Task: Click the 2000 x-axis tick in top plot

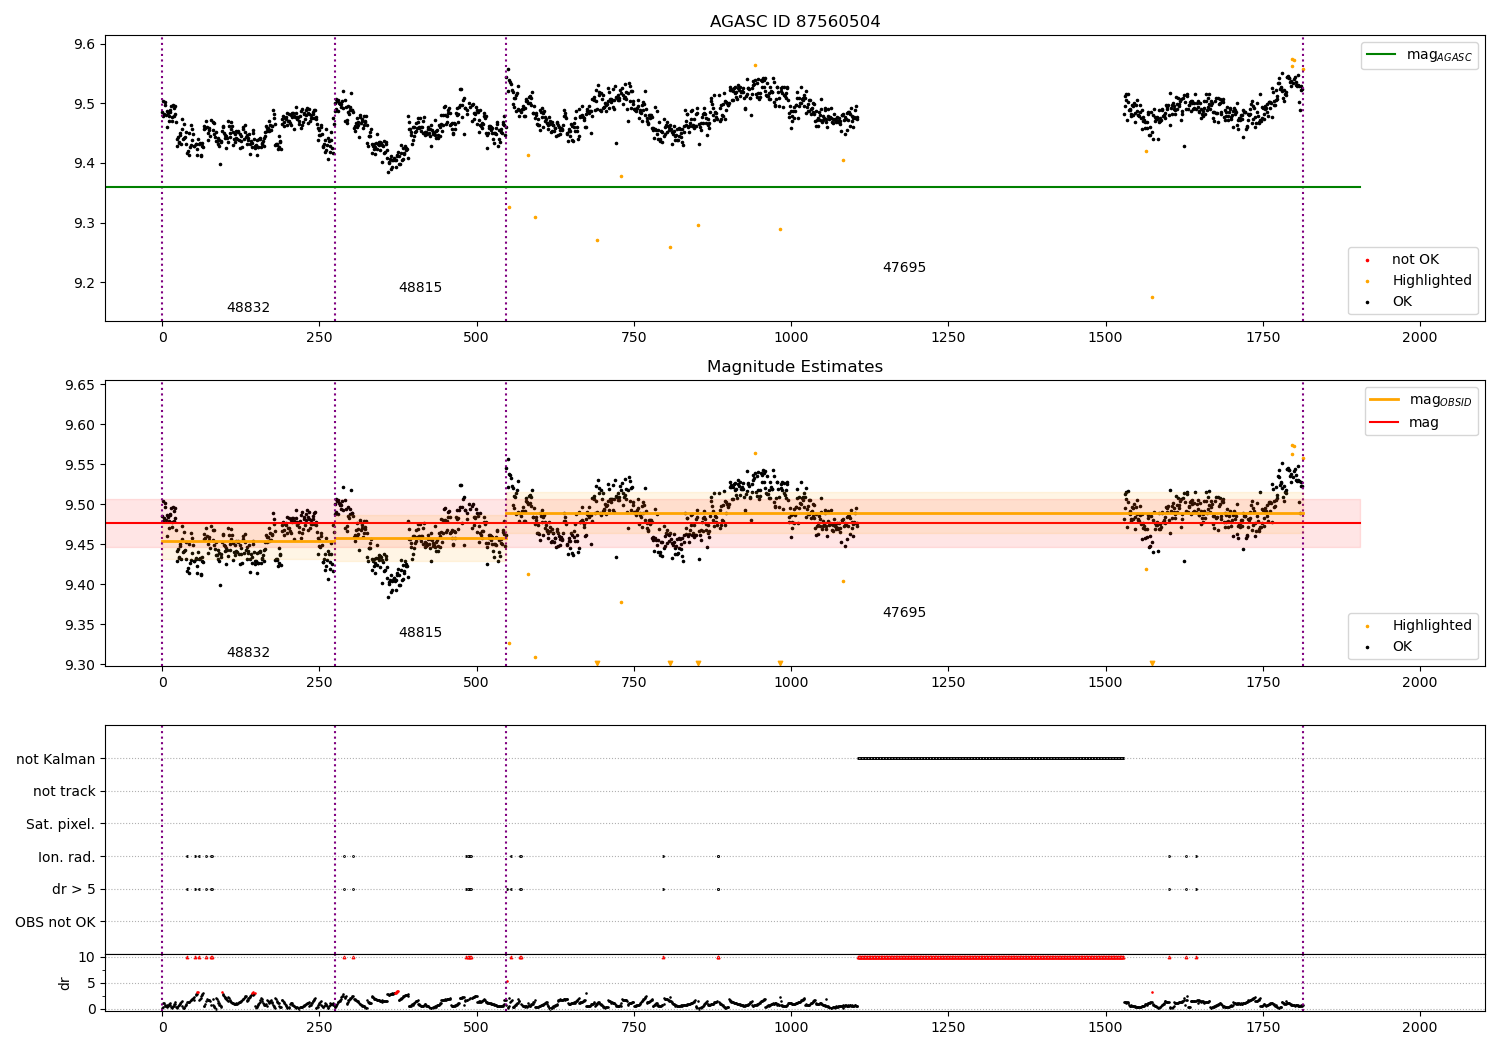Action: (1420, 338)
